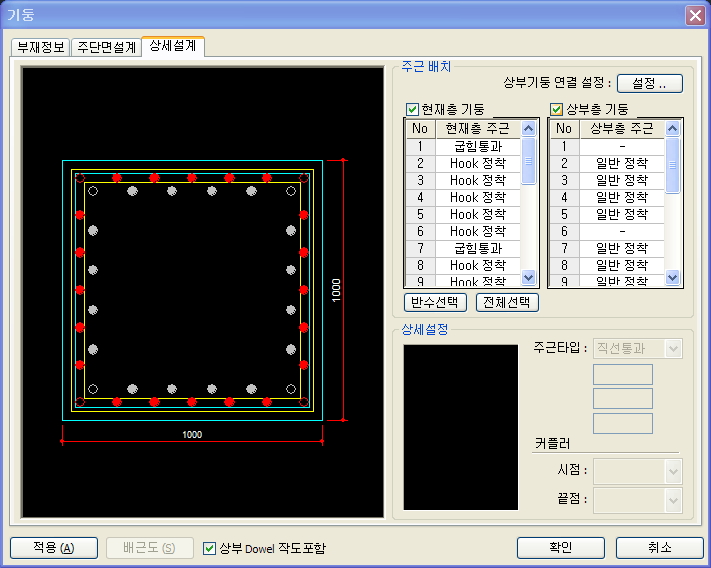Select row 4 일반 정착 in 상부층 list
711x568 pixels.
pos(622,197)
